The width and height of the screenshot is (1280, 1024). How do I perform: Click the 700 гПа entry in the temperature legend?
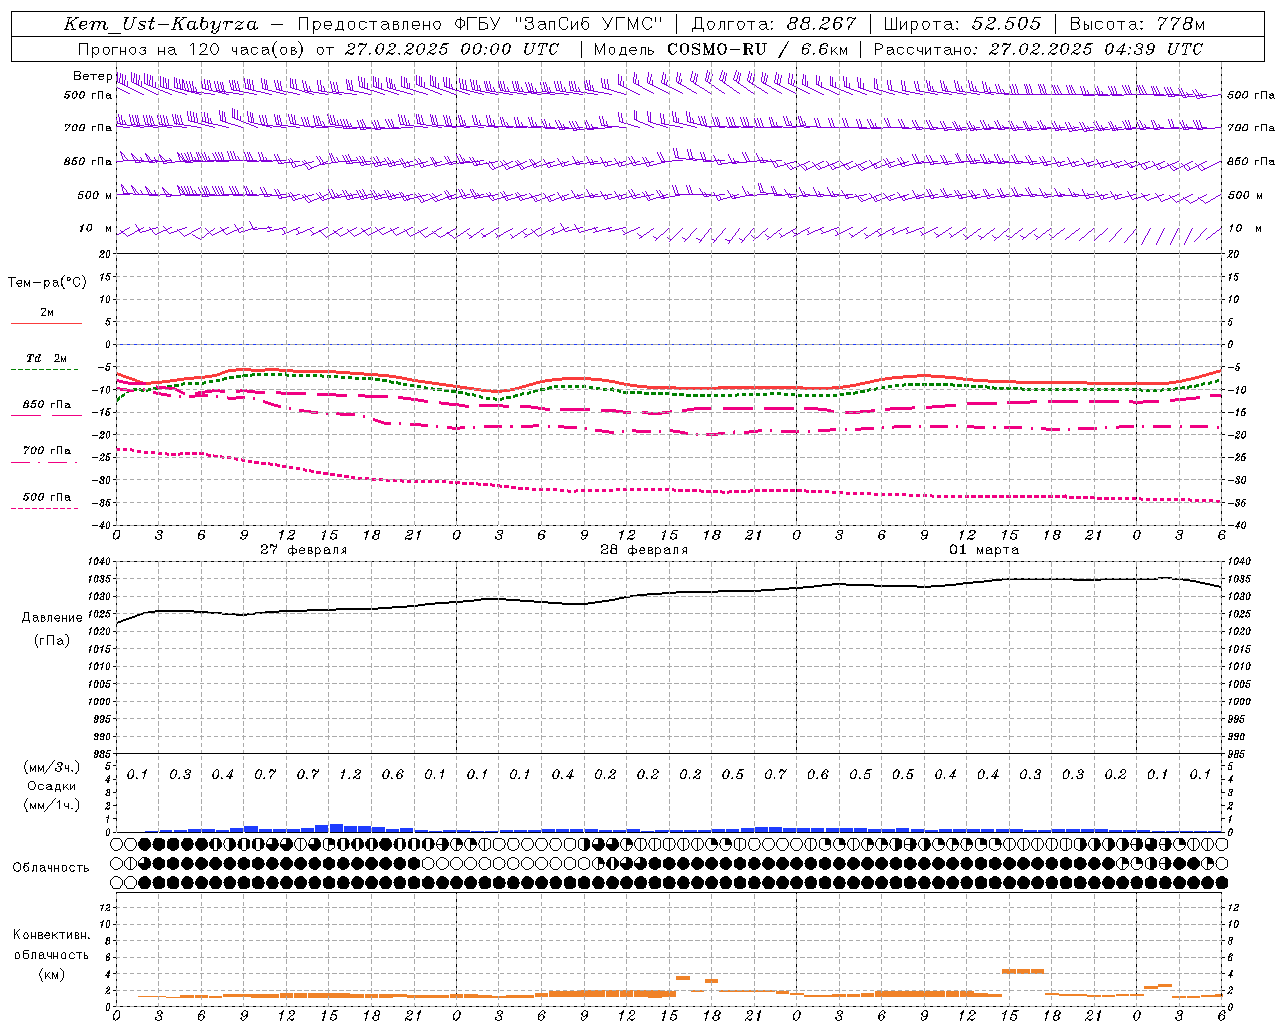47,451
